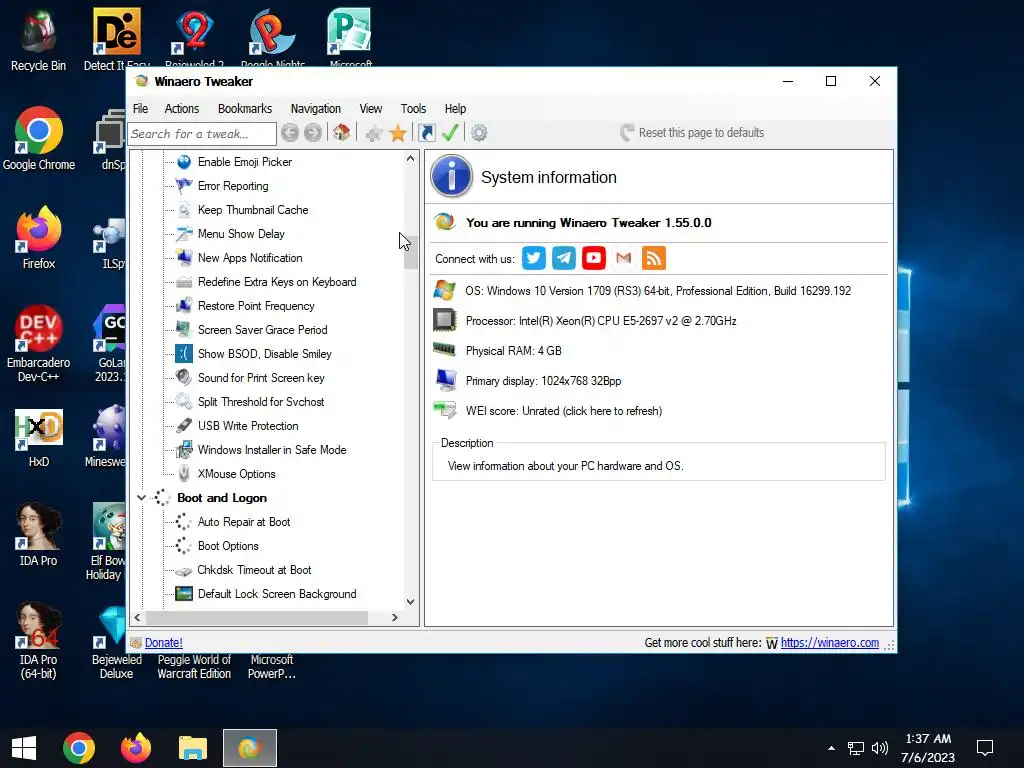Click the back navigation arrow in toolbar

290,133
